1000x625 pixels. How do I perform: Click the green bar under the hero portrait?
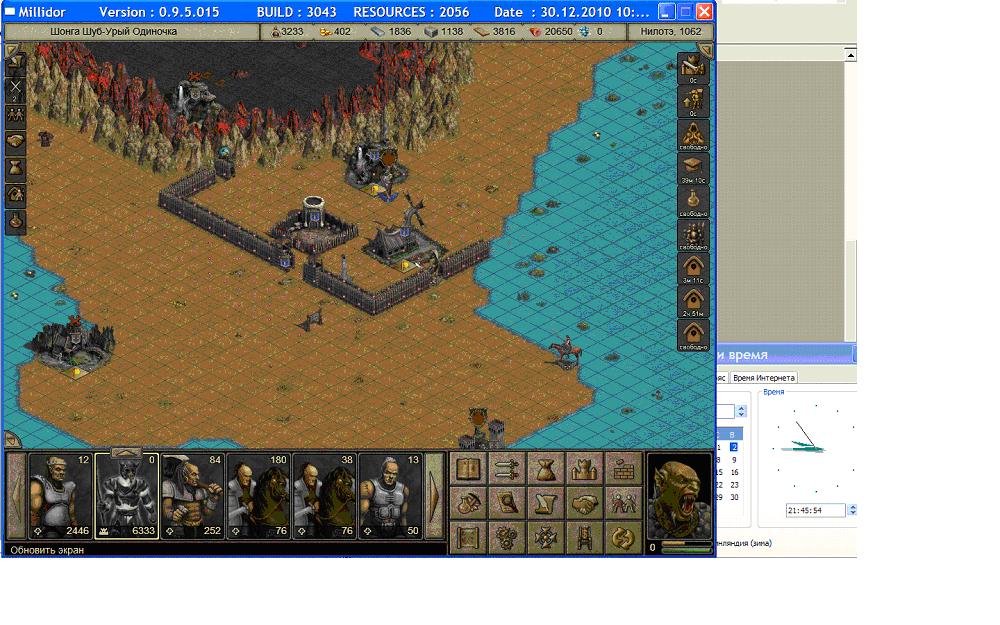686,549
